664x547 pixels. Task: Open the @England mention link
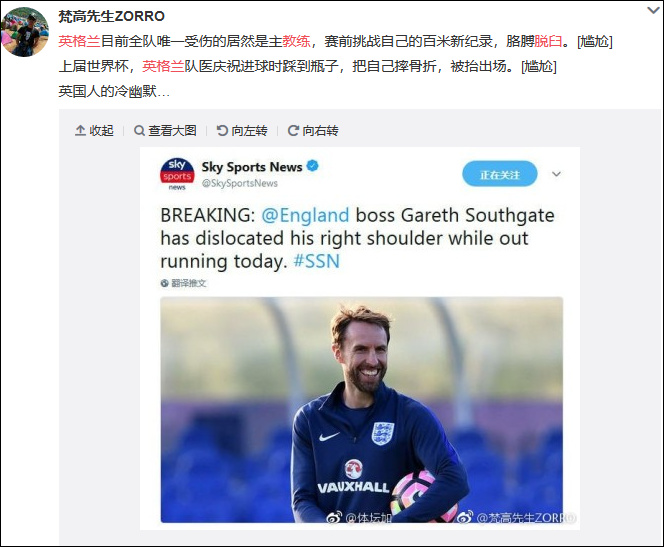[x=305, y=215]
